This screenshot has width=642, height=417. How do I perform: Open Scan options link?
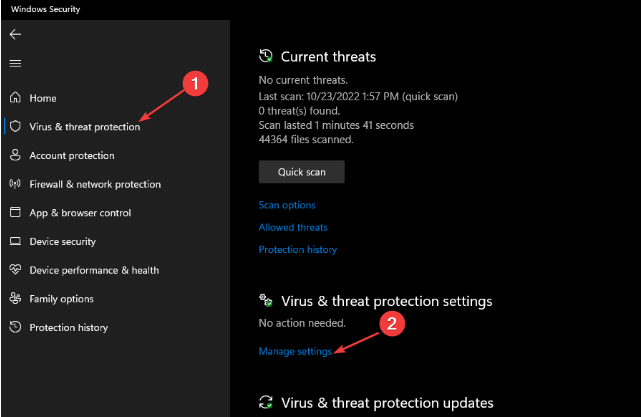(287, 205)
